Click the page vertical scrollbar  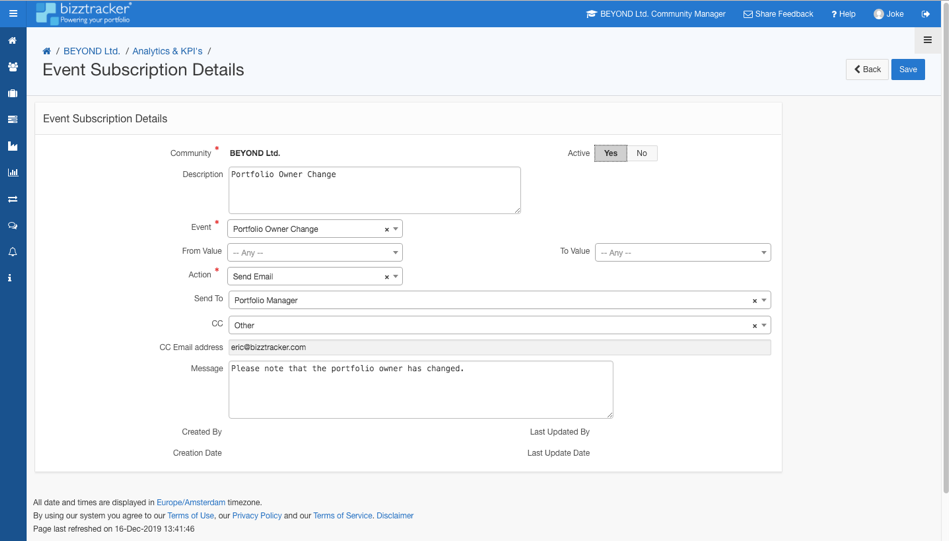pyautogui.click(x=945, y=248)
